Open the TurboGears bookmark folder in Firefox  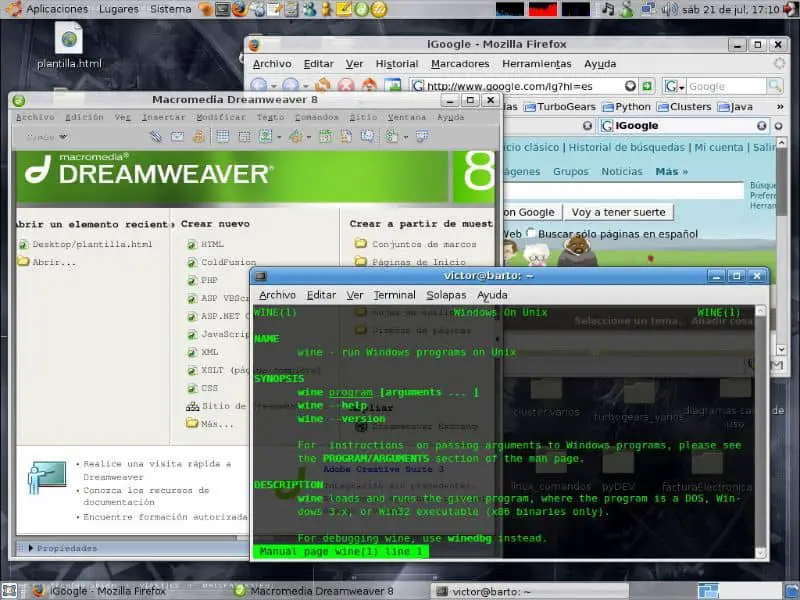[560, 107]
